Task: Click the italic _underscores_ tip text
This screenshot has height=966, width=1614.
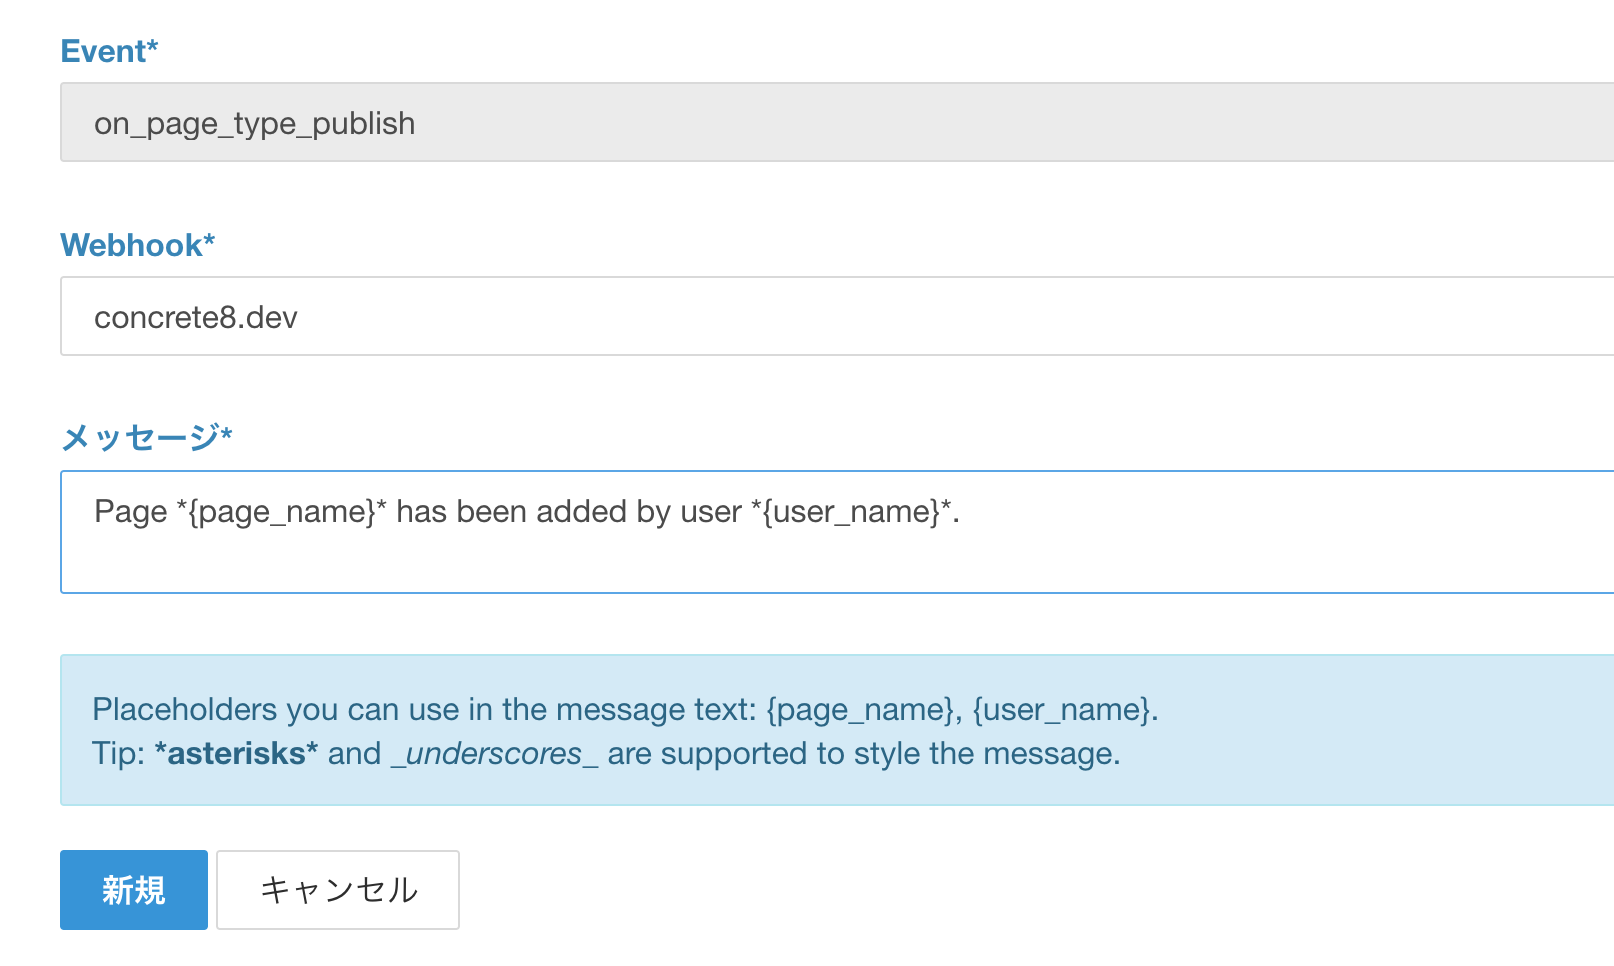Action: [x=495, y=754]
